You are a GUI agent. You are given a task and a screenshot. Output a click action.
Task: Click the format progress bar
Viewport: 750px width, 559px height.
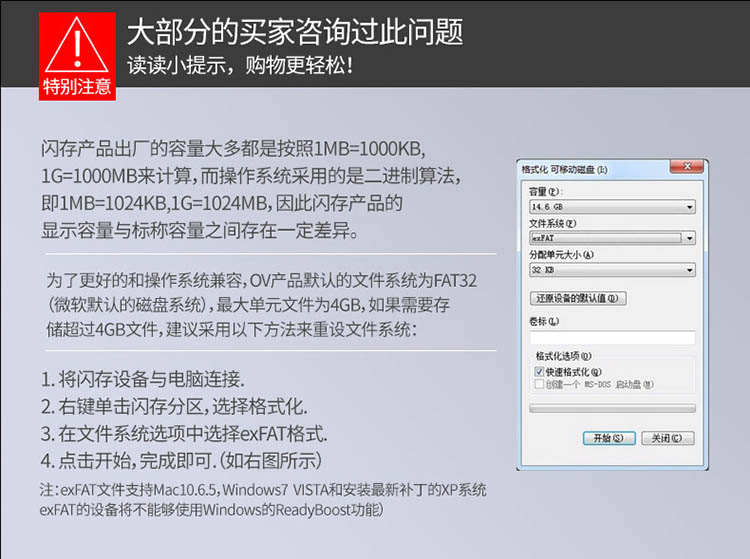coord(611,408)
